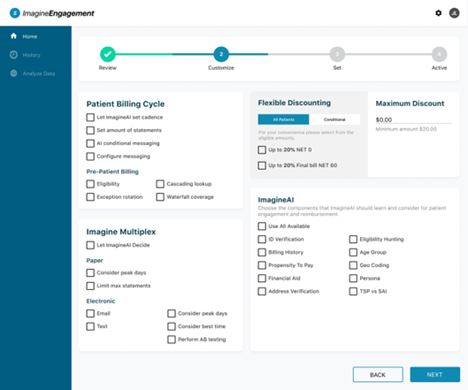Enable the Persona checkbox
The height and width of the screenshot is (390, 468).
tap(353, 278)
